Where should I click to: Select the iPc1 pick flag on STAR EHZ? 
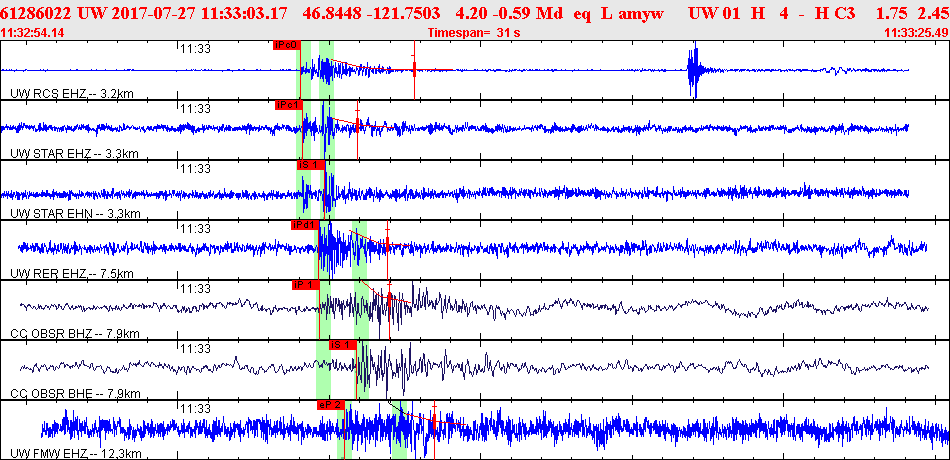tap(287, 105)
